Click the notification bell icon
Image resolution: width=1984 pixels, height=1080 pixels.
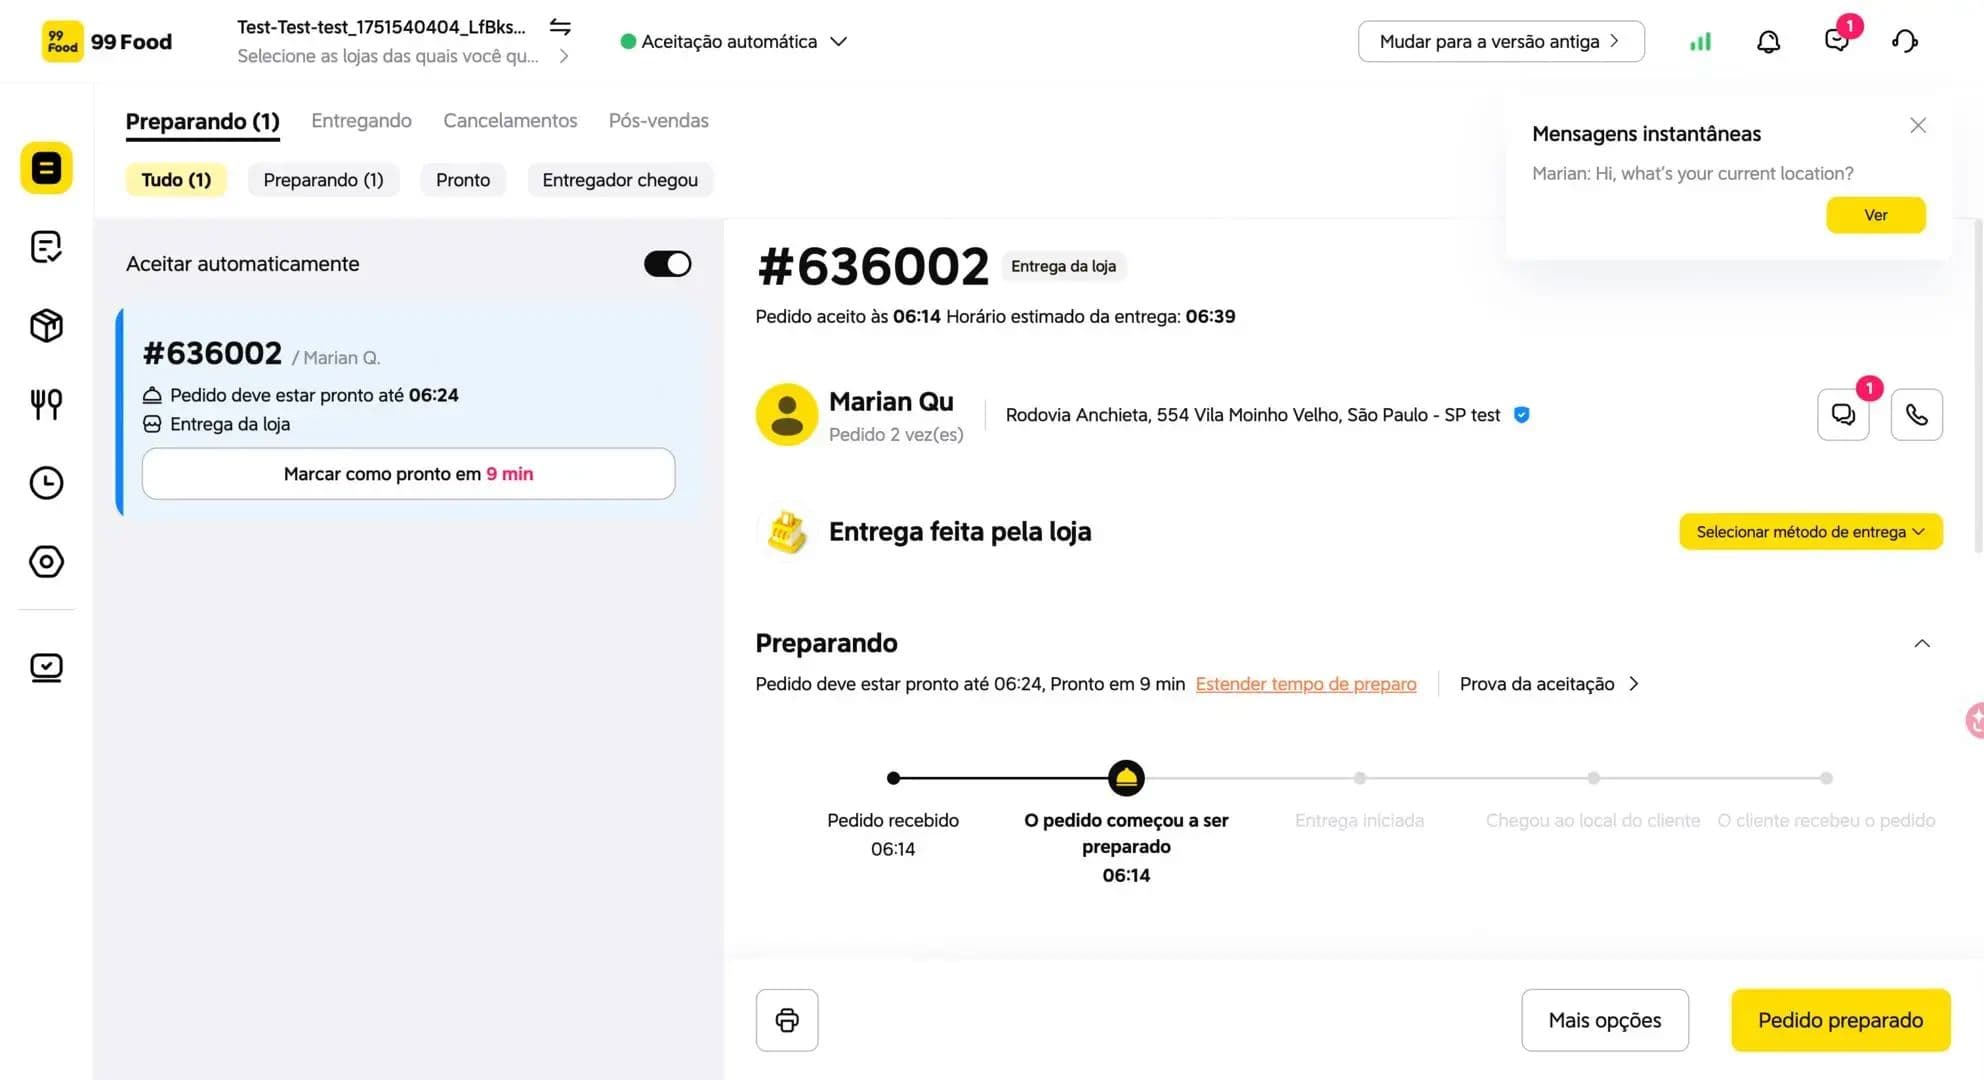pos(1768,41)
